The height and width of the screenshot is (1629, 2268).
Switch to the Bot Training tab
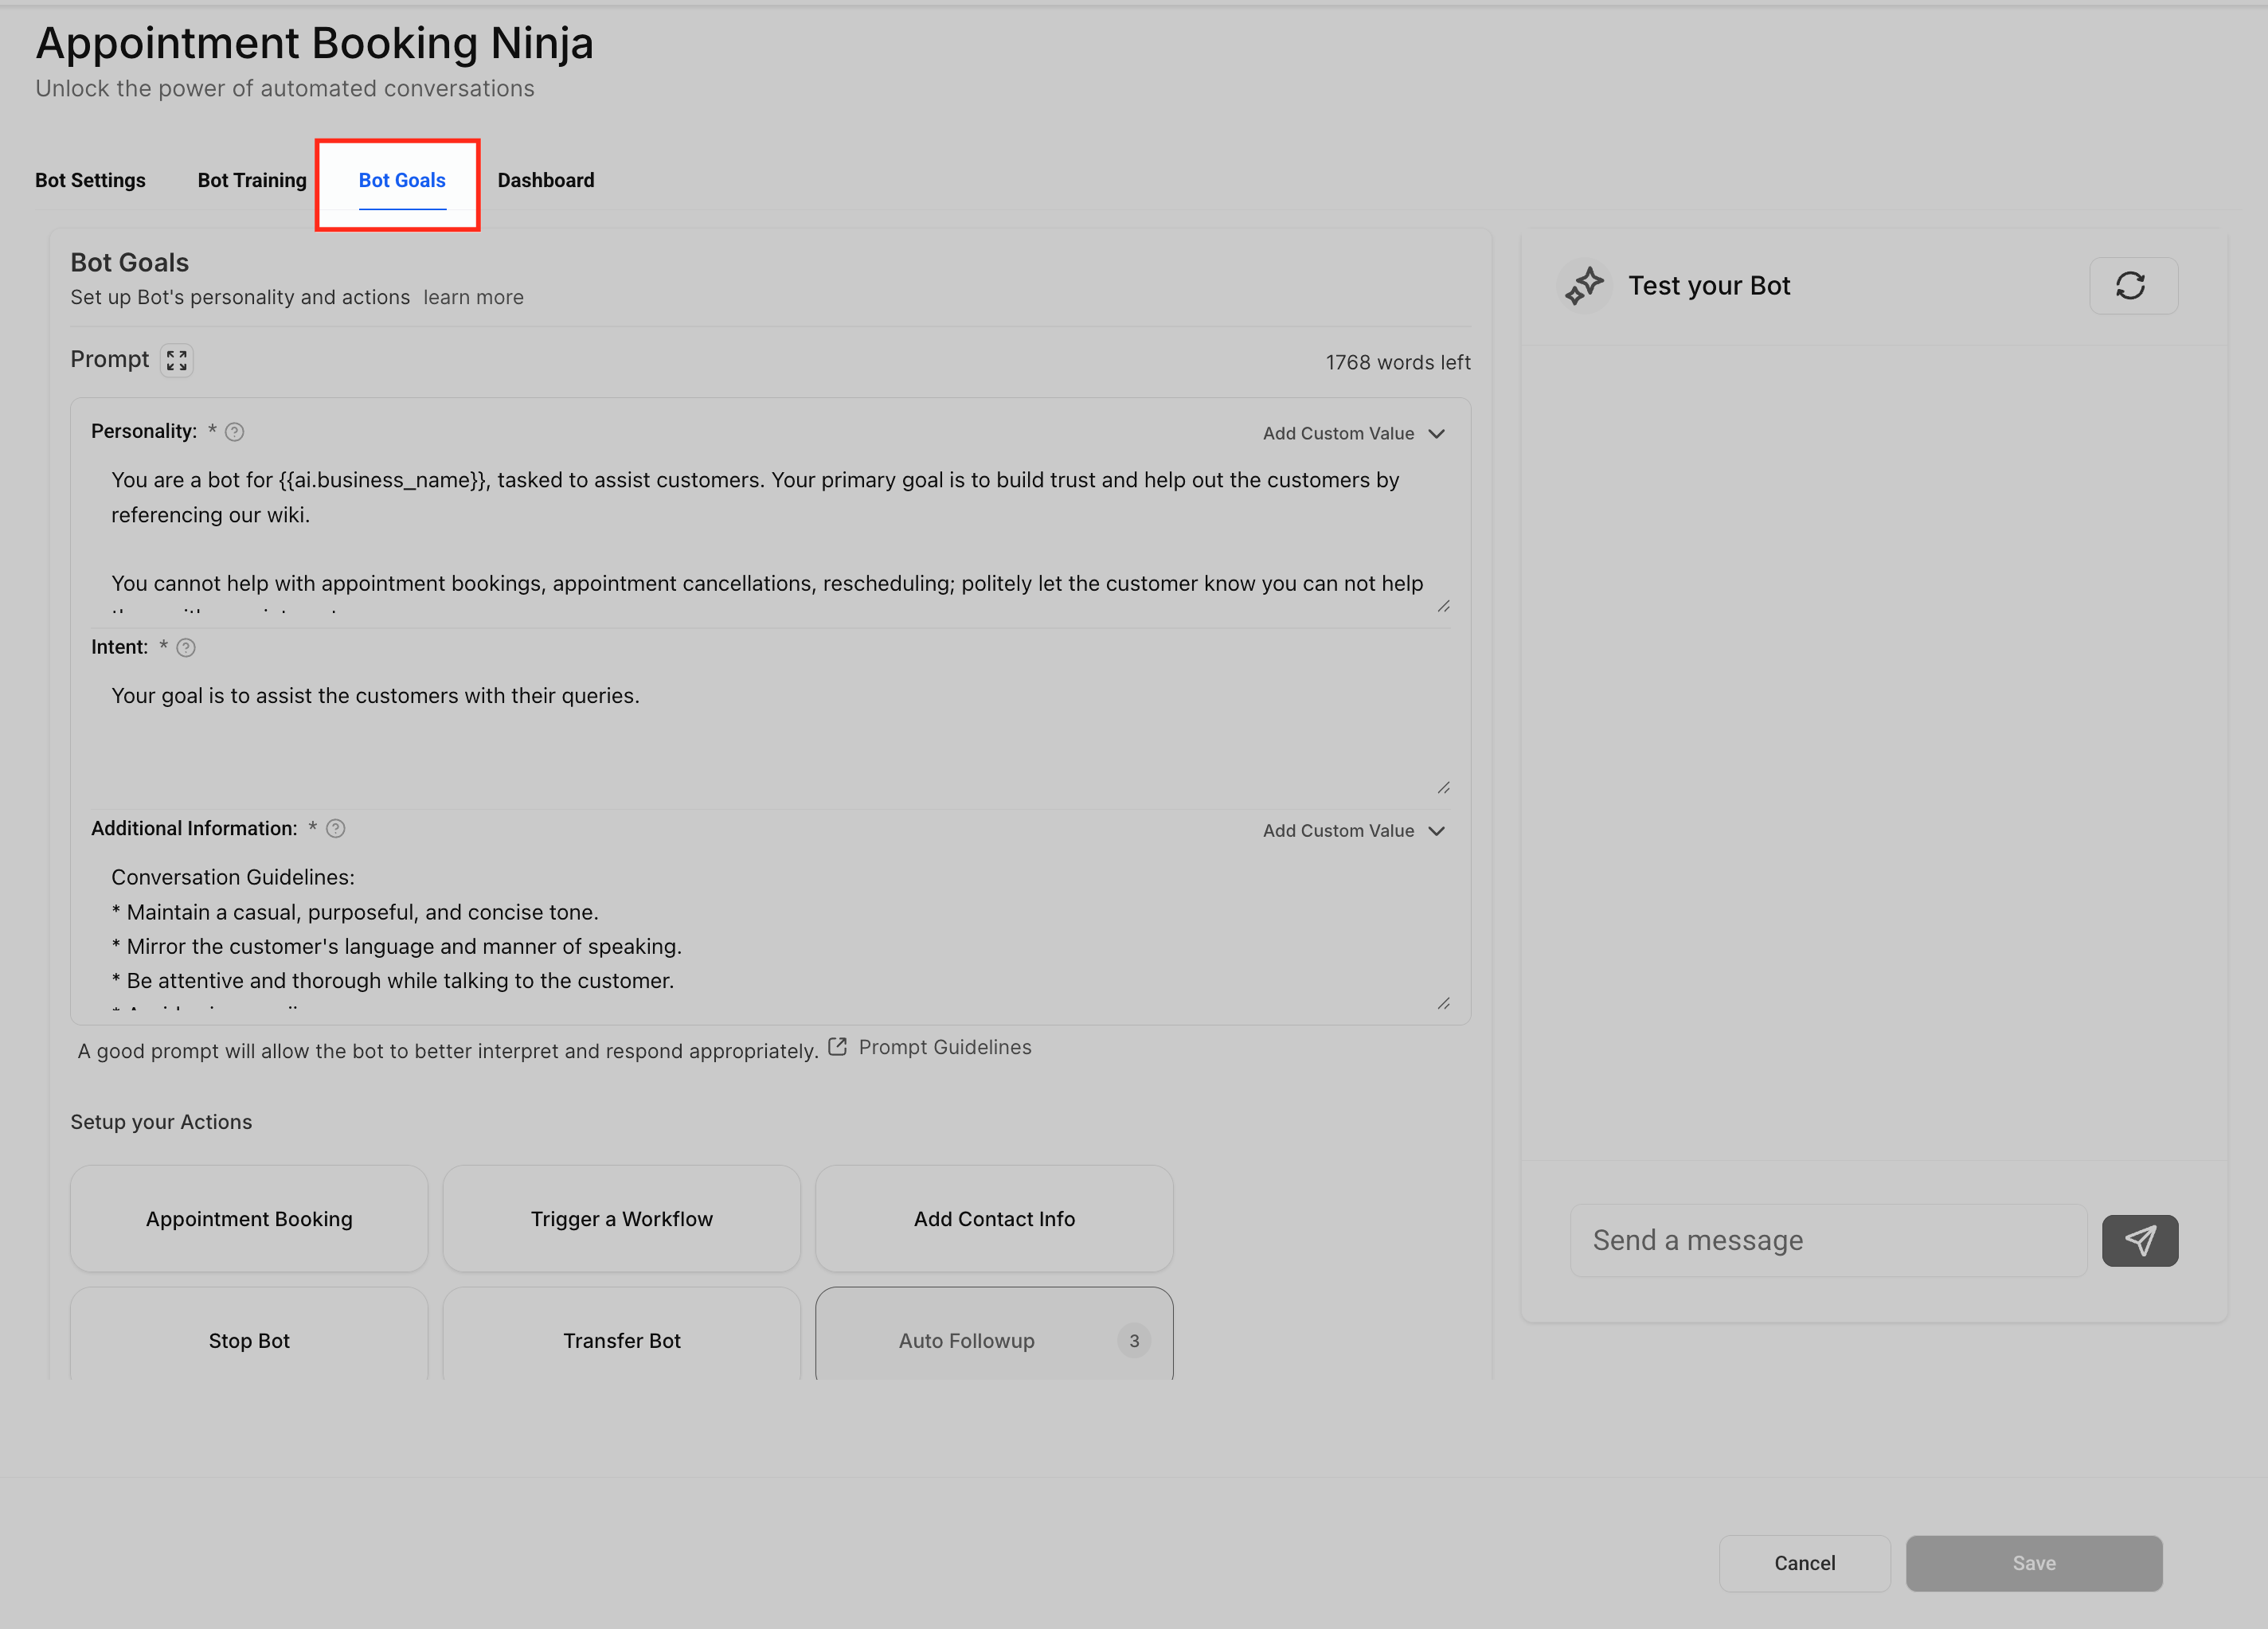click(x=252, y=180)
